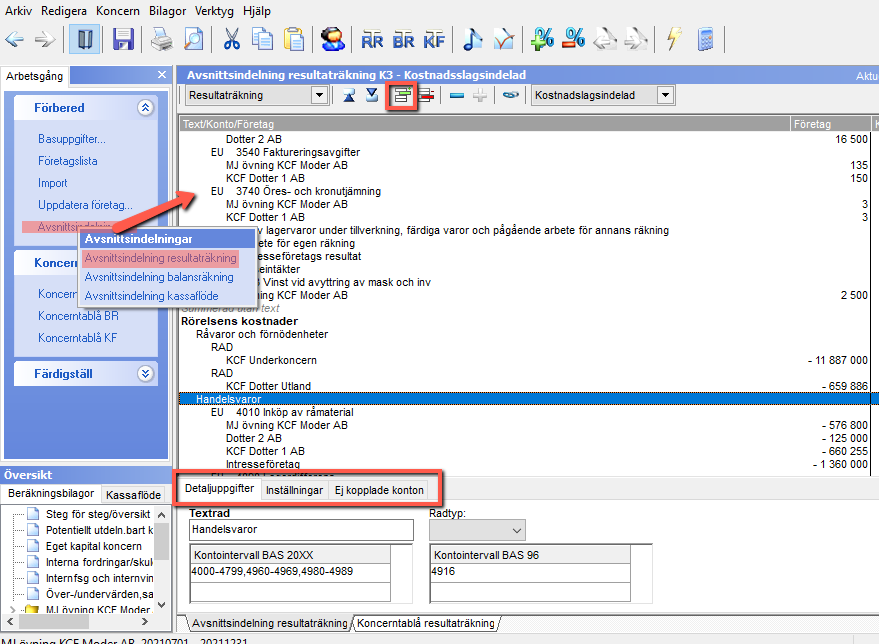This screenshot has width=879, height=644.
Task: Open the Företagslista link
Action: click(x=68, y=161)
